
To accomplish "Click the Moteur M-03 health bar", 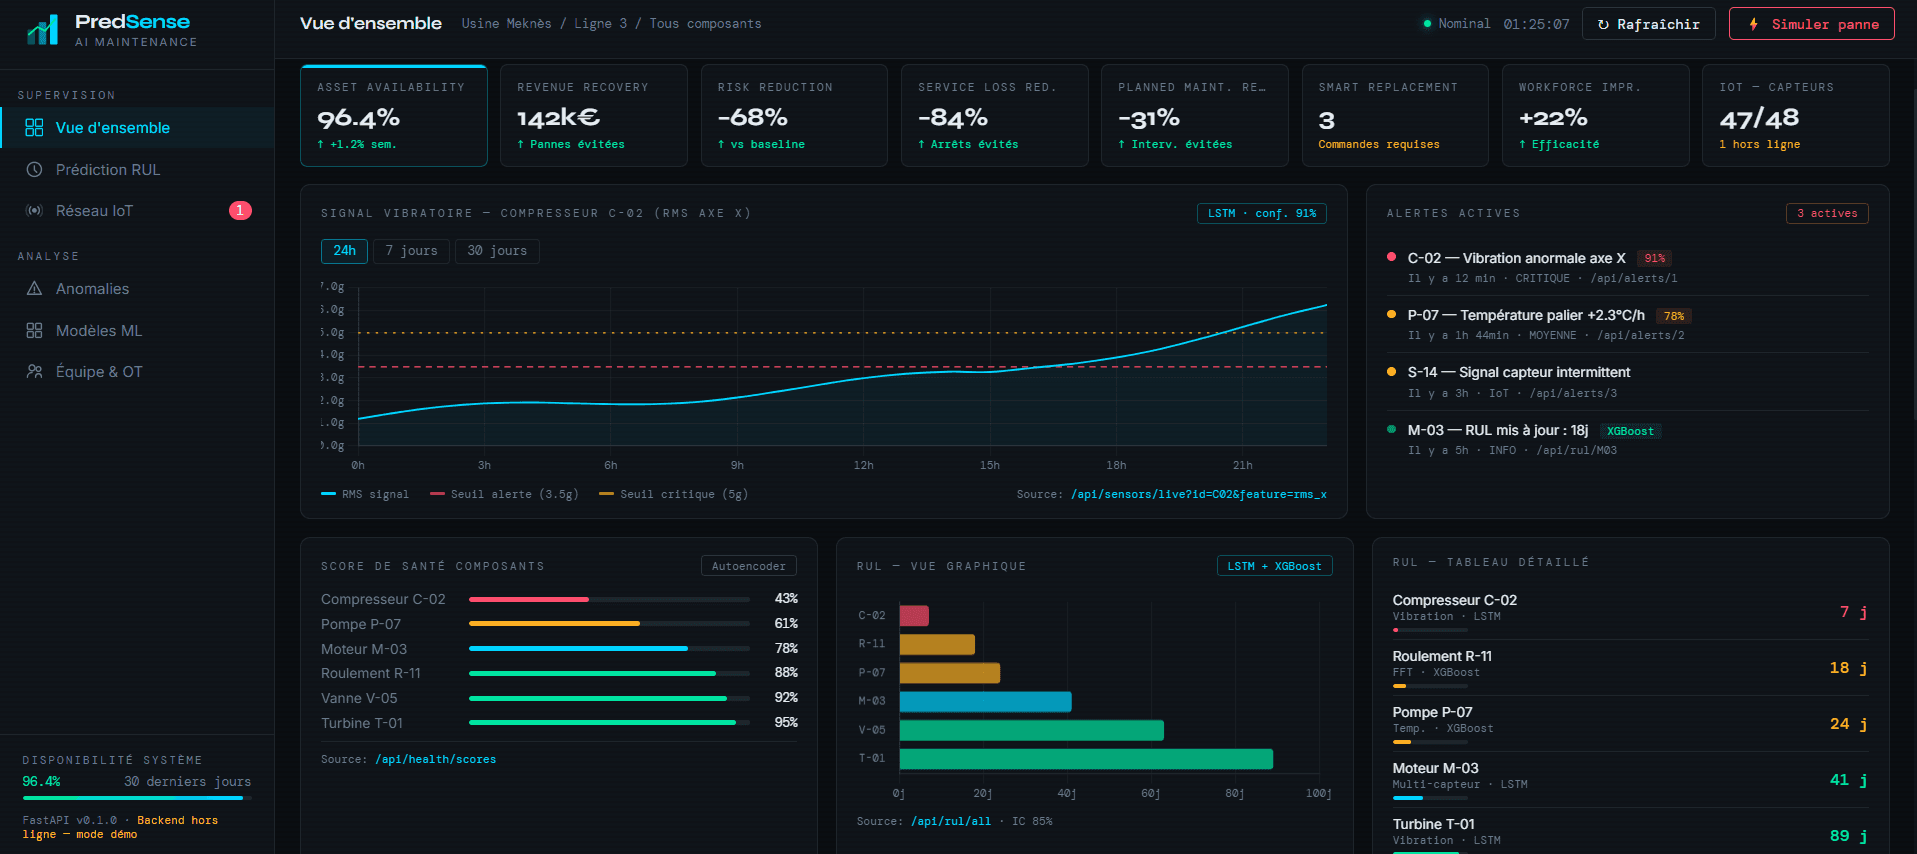I will [x=609, y=648].
